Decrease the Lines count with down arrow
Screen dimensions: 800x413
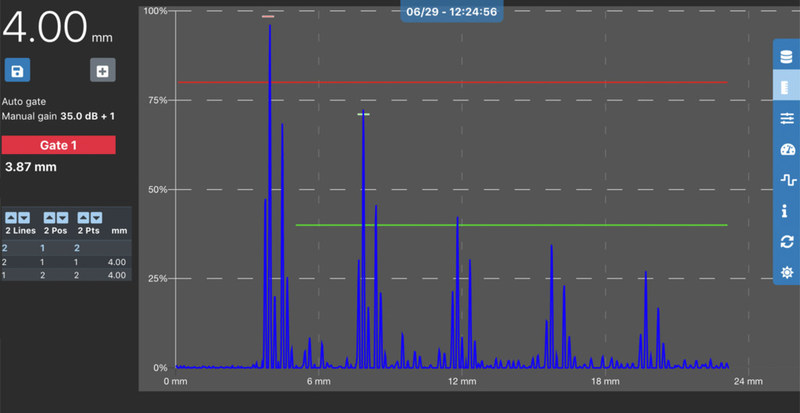point(24,218)
